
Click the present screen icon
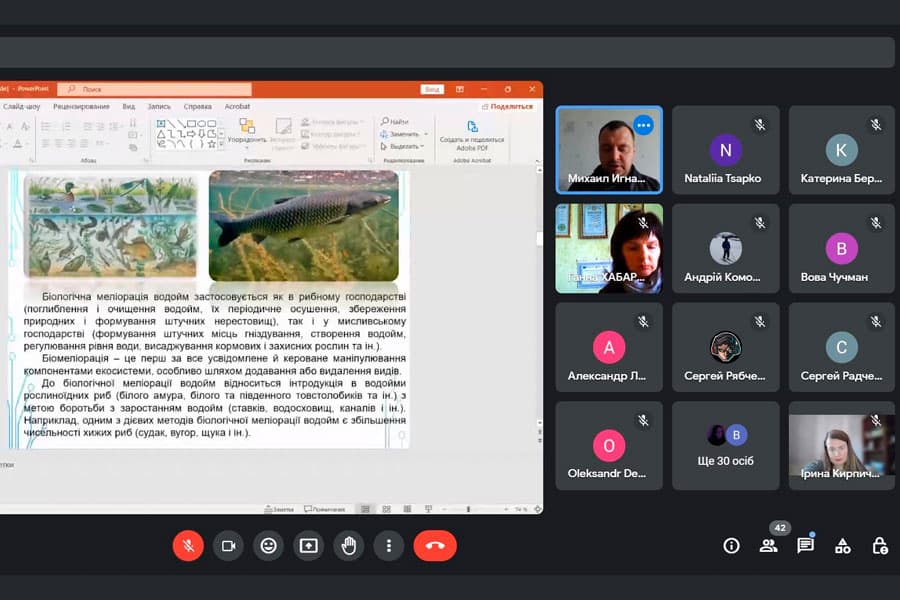coord(308,545)
